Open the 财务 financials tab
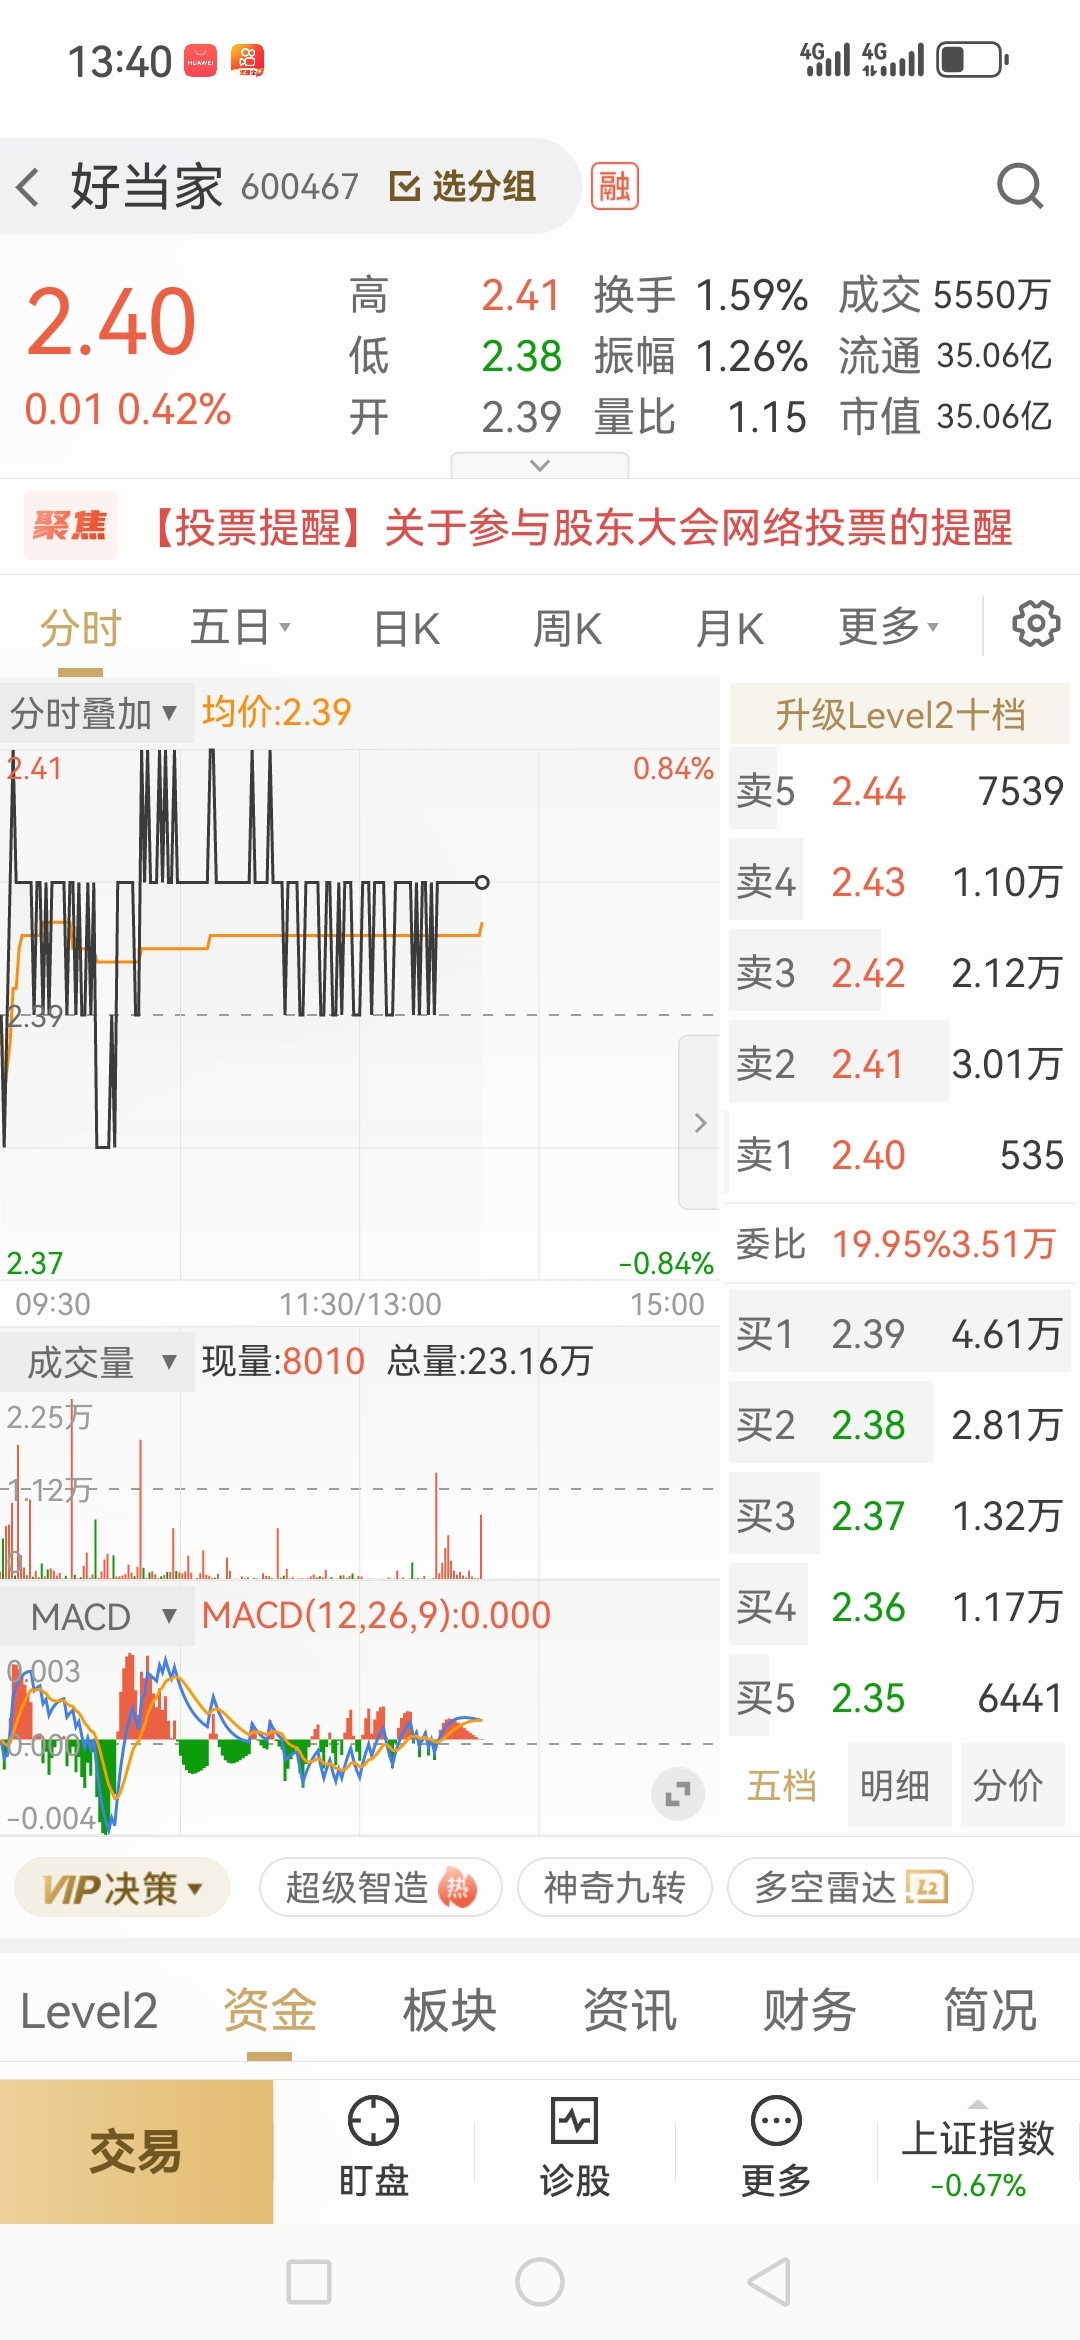1080x2340 pixels. (810, 2010)
